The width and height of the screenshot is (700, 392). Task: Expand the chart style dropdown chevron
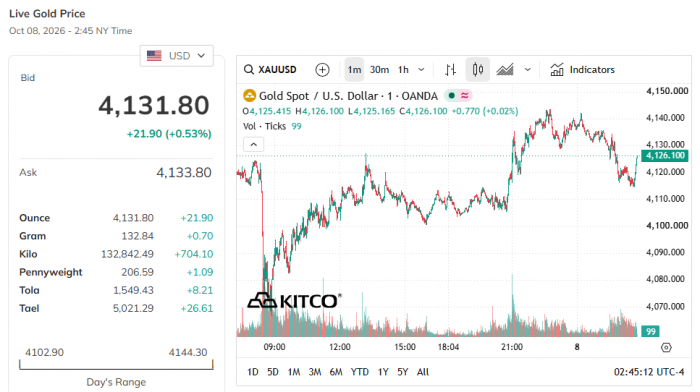[x=528, y=70]
